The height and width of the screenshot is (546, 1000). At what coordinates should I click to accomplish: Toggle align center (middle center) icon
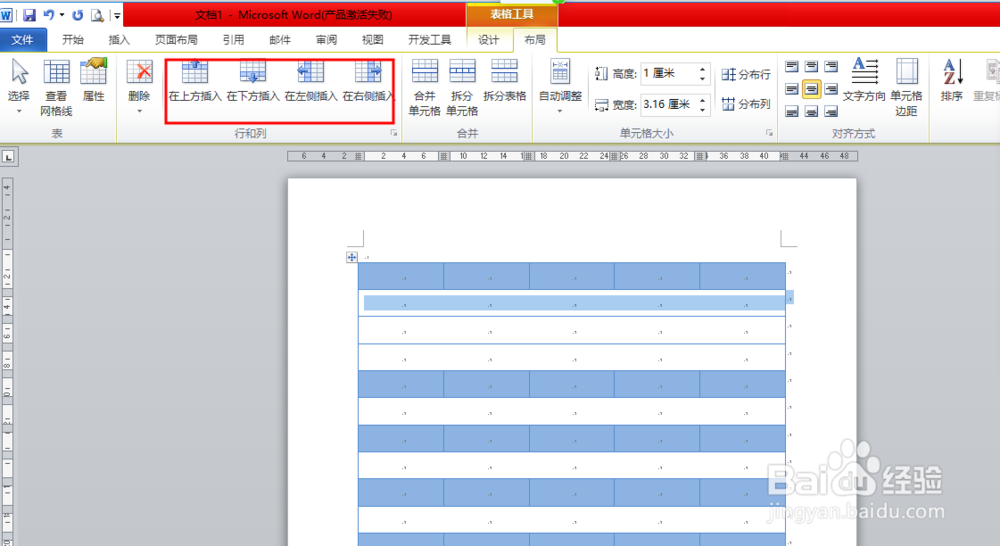[811, 89]
